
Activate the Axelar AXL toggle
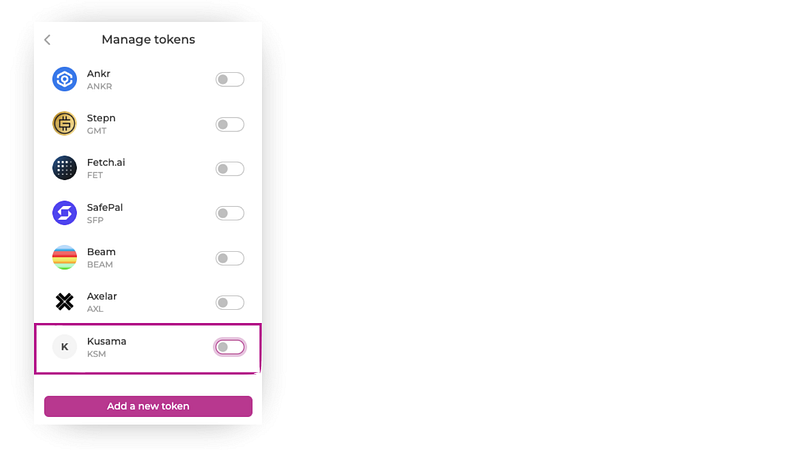pyautogui.click(x=230, y=302)
